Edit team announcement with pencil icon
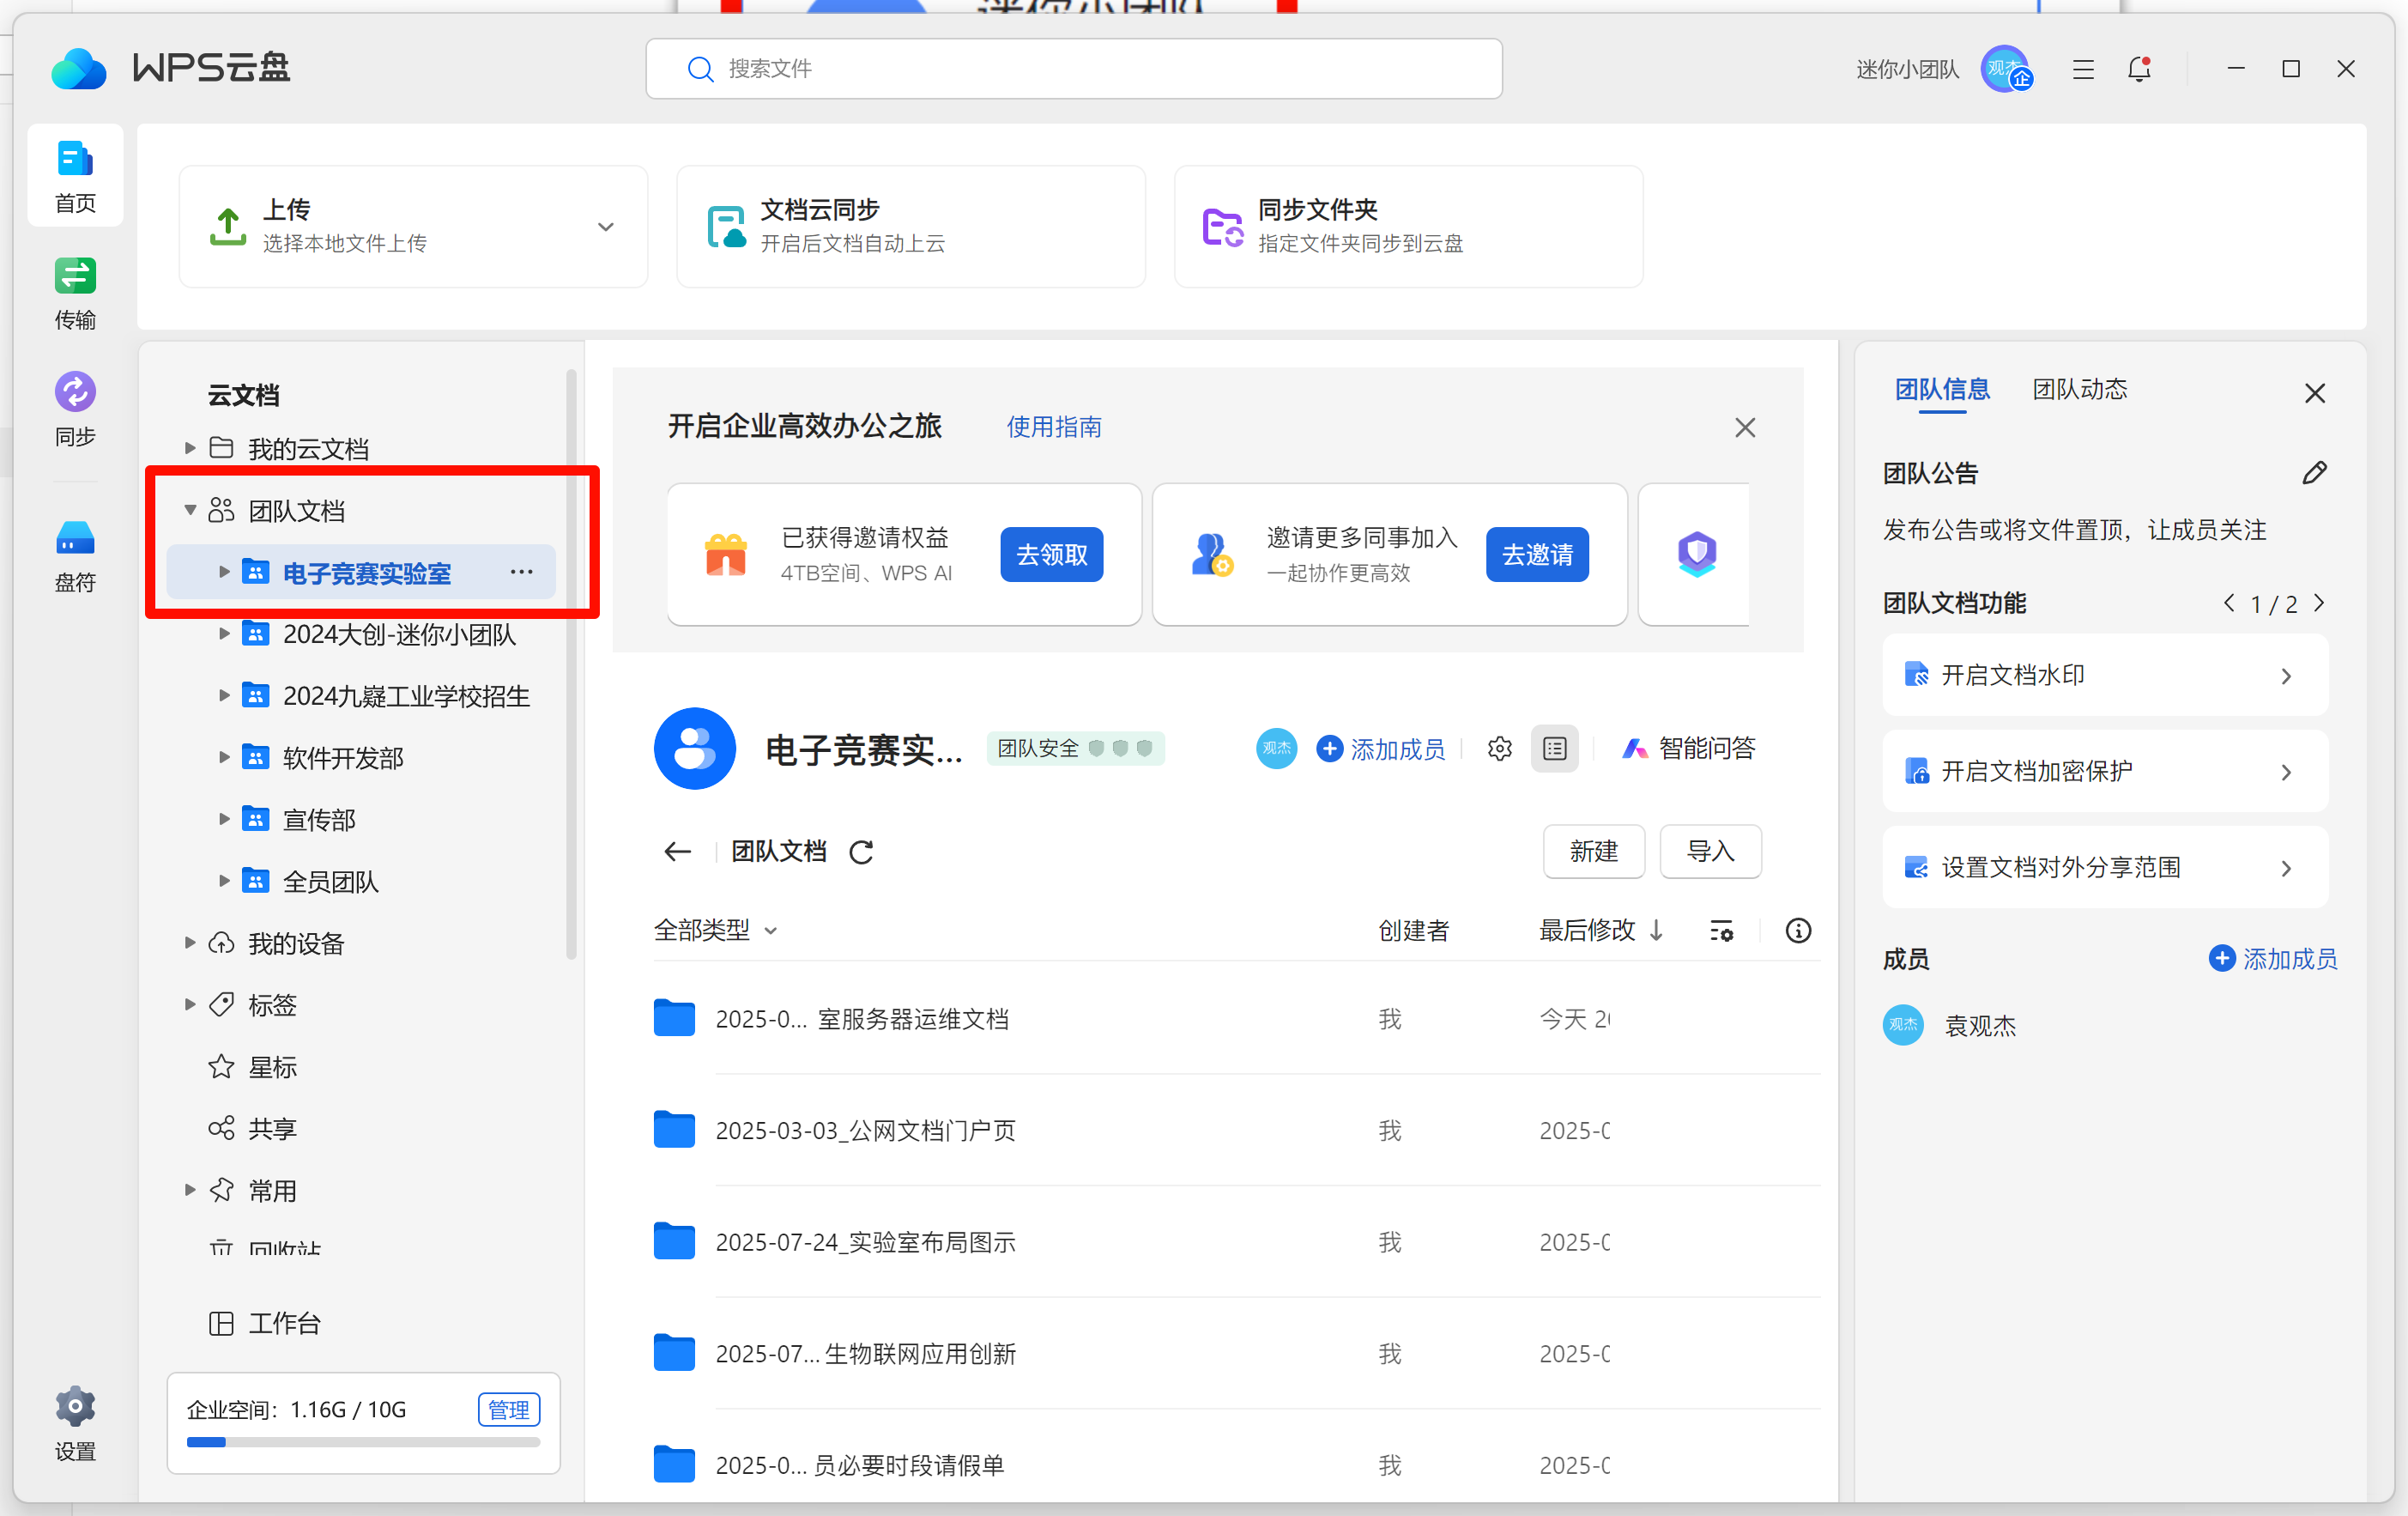Image resolution: width=2408 pixels, height=1516 pixels. [x=2314, y=473]
